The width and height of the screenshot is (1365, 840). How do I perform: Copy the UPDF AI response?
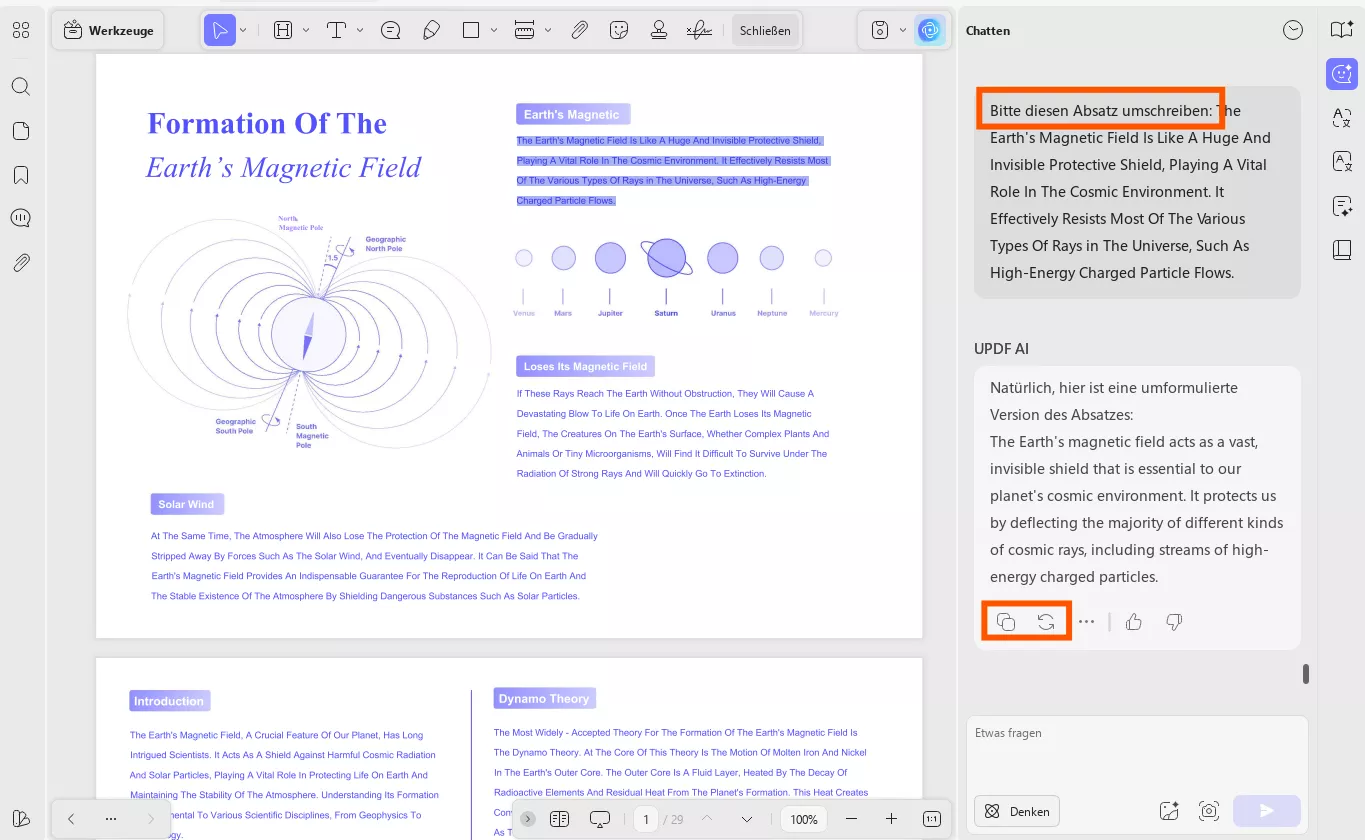click(x=1006, y=622)
